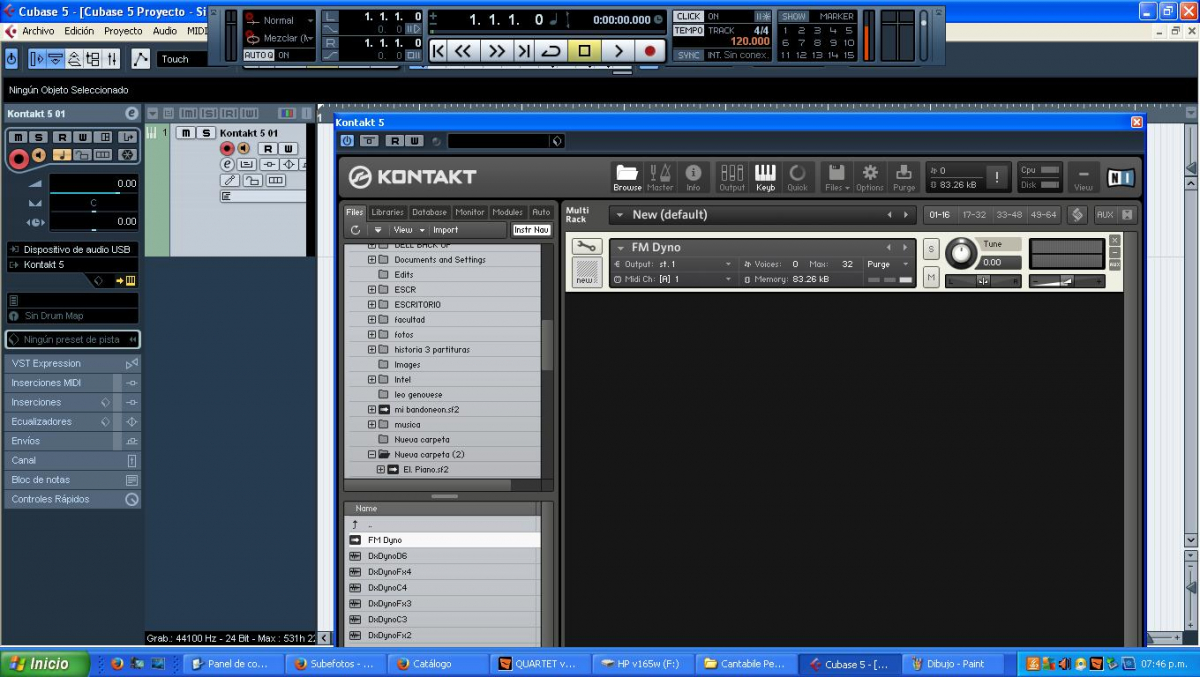
Task: Click Import button in file browser
Action: click(446, 230)
